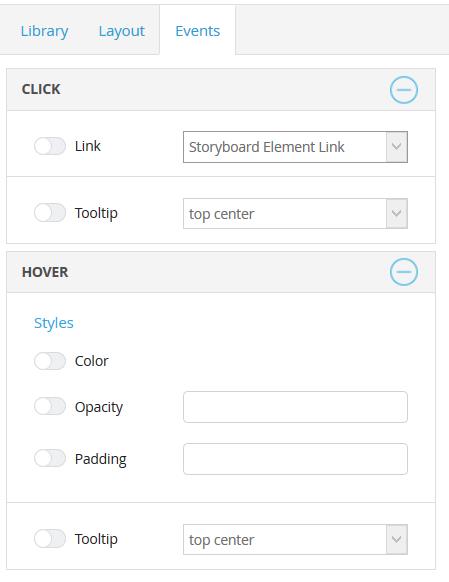Click the arrow on Click Tooltip position dropdown

(x=396, y=213)
